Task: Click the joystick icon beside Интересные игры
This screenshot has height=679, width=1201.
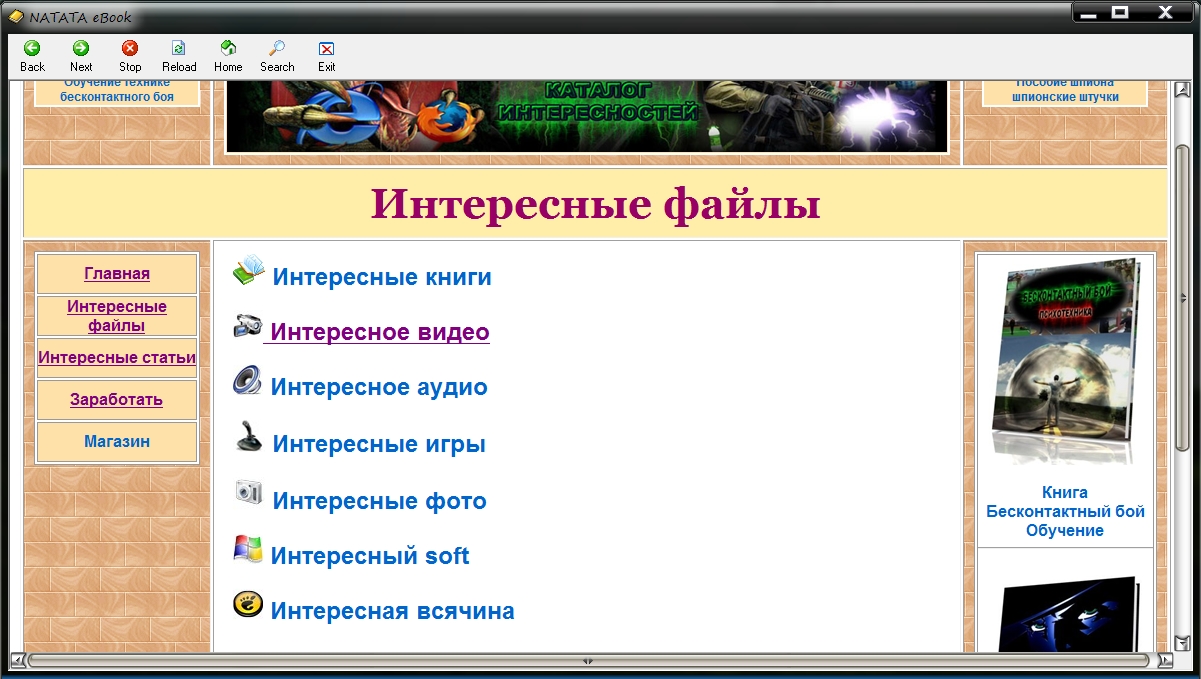Action: (x=248, y=437)
